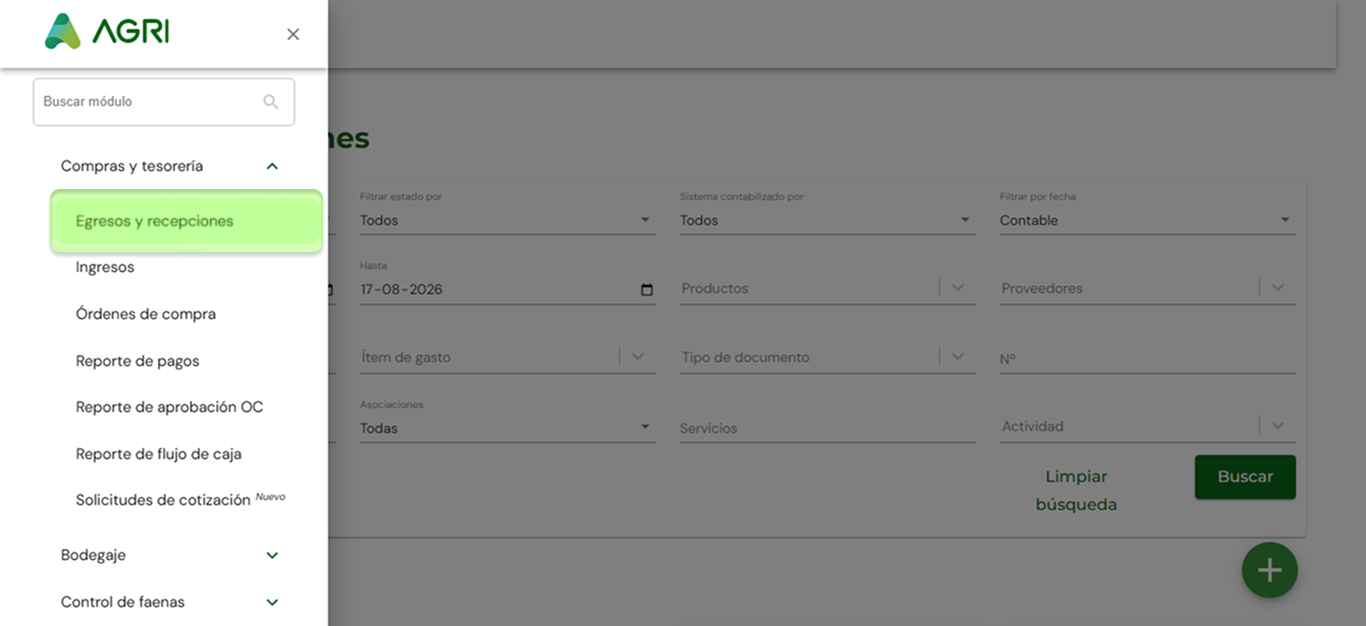
Task: Click the Servicios input field
Action: pyautogui.click(x=828, y=428)
